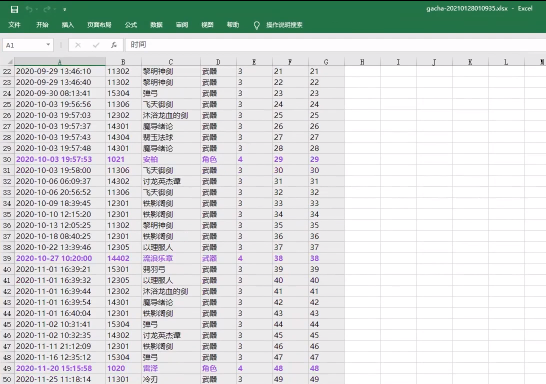Select column A header
Image resolution: width=546 pixels, height=384 pixels.
pos(60,62)
